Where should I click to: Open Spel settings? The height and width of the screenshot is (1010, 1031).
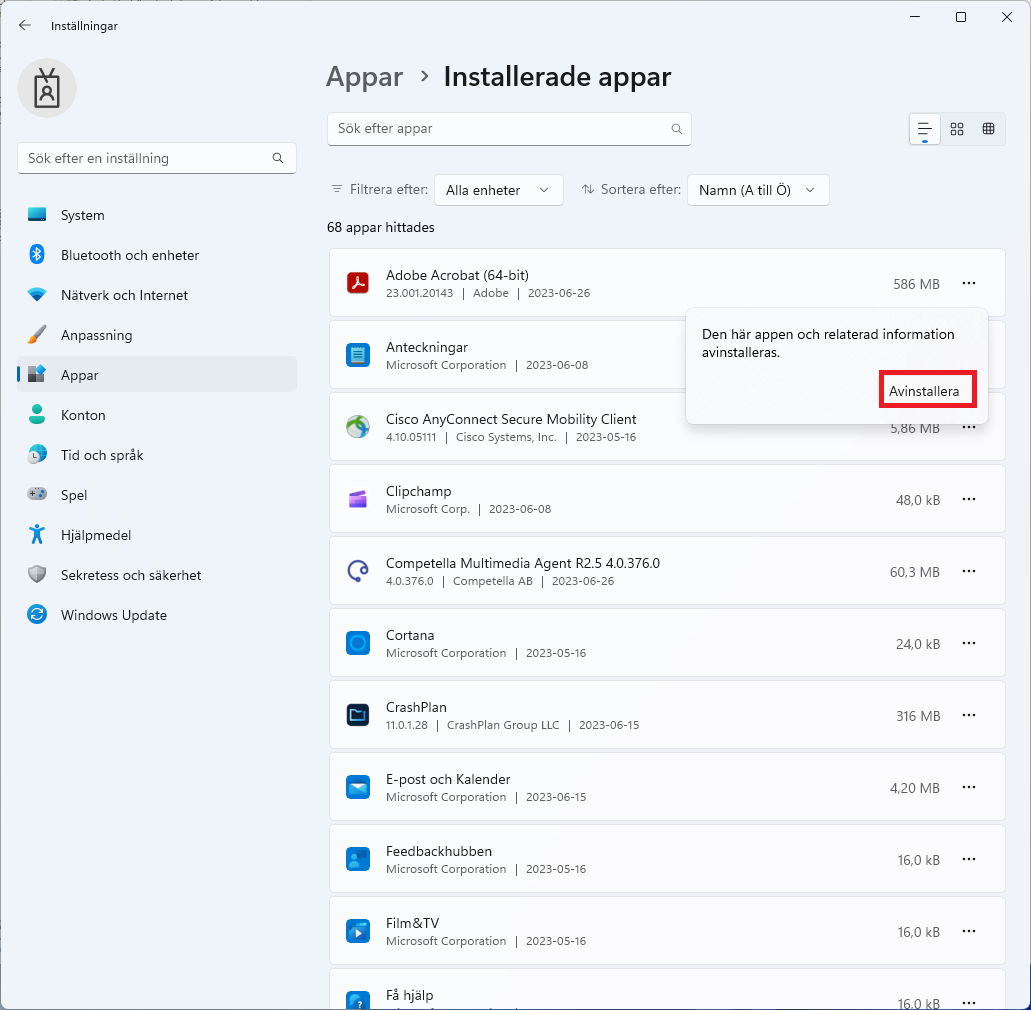pyautogui.click(x=156, y=495)
